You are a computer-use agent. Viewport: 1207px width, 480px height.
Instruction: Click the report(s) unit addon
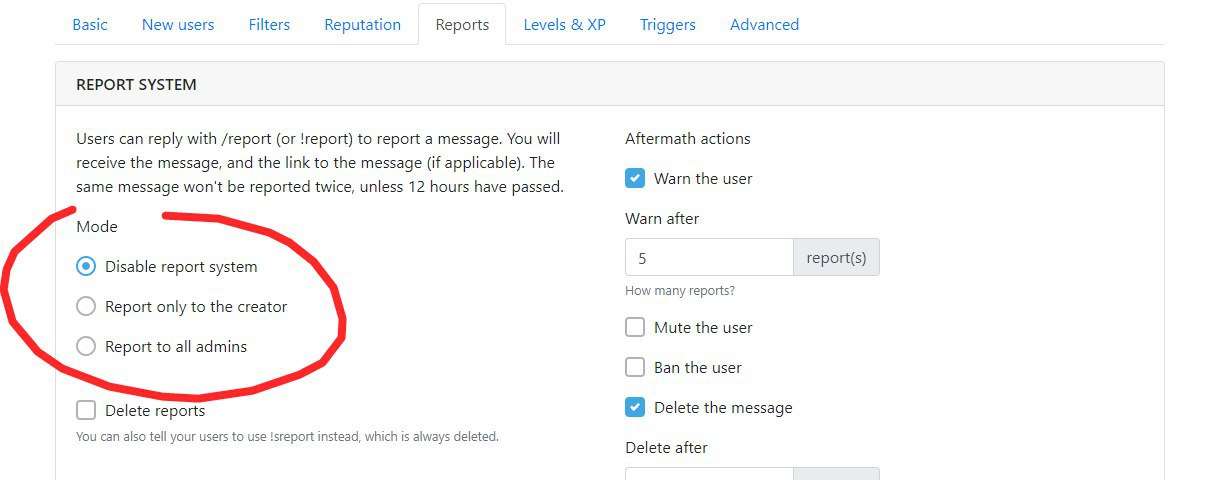(x=836, y=257)
